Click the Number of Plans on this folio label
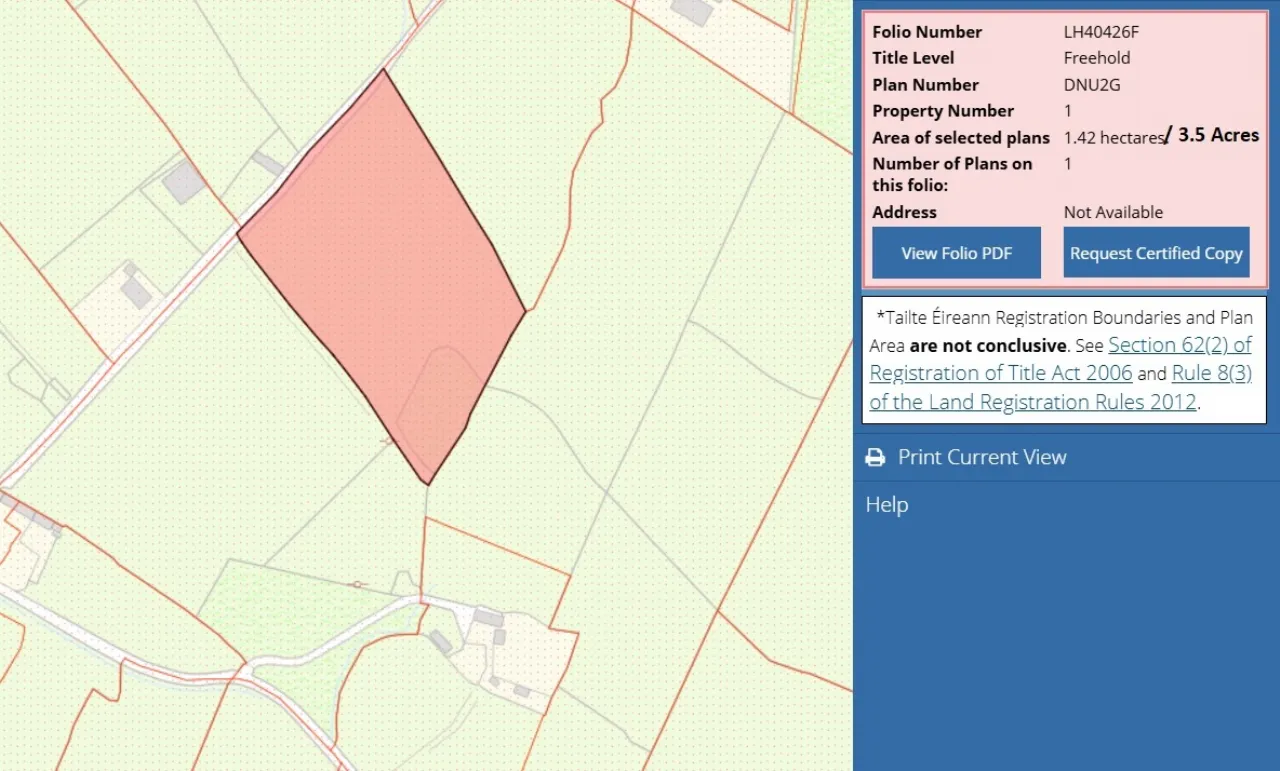1280x771 pixels. pos(951,172)
